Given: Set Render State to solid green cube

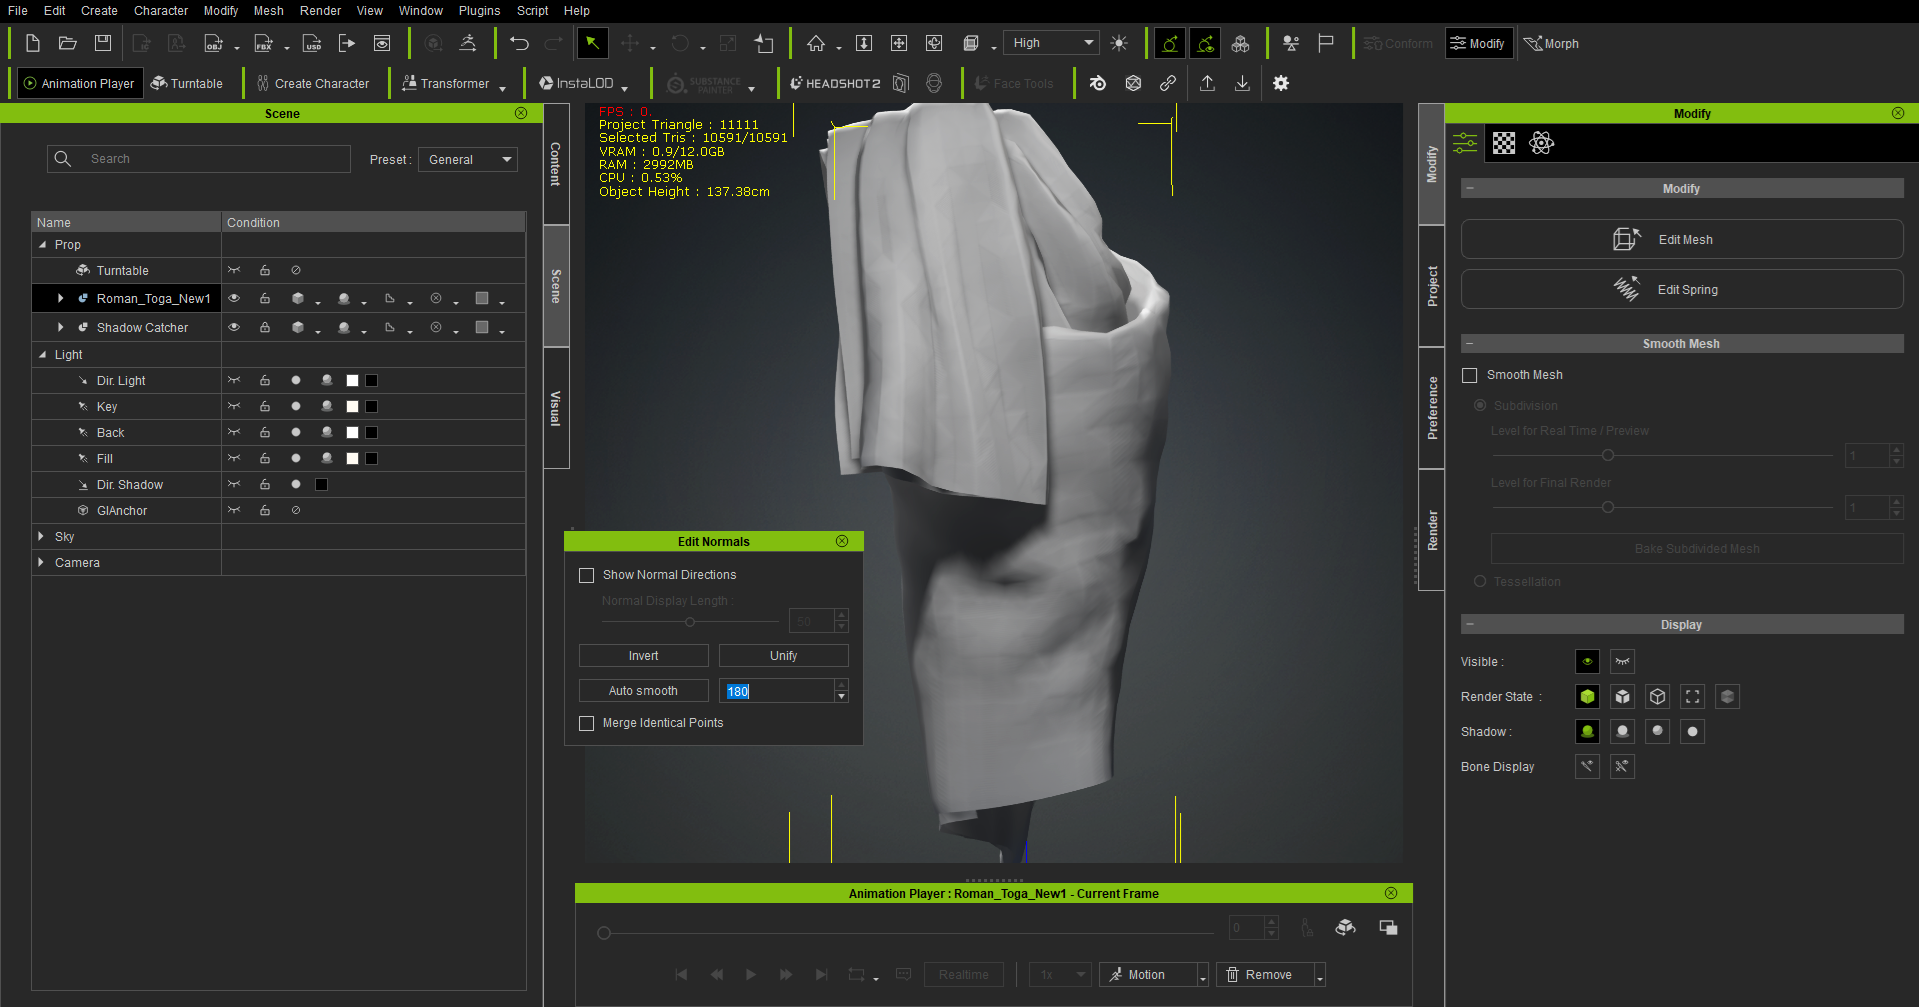Looking at the screenshot, I should [x=1587, y=697].
